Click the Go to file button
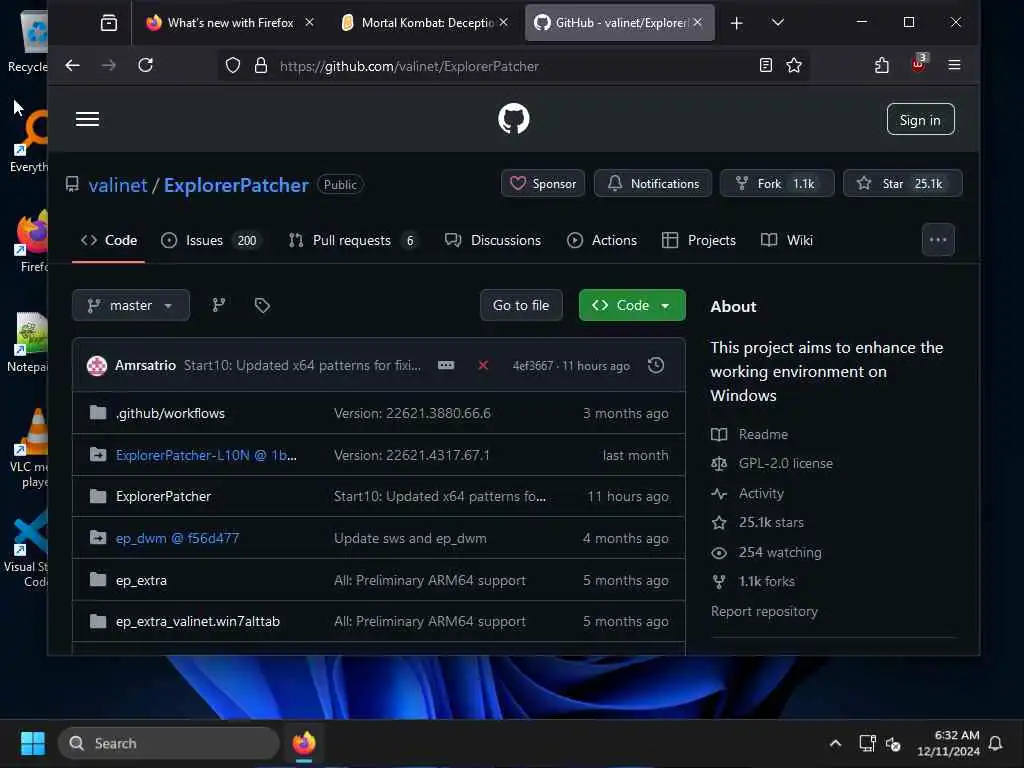 click(x=521, y=305)
